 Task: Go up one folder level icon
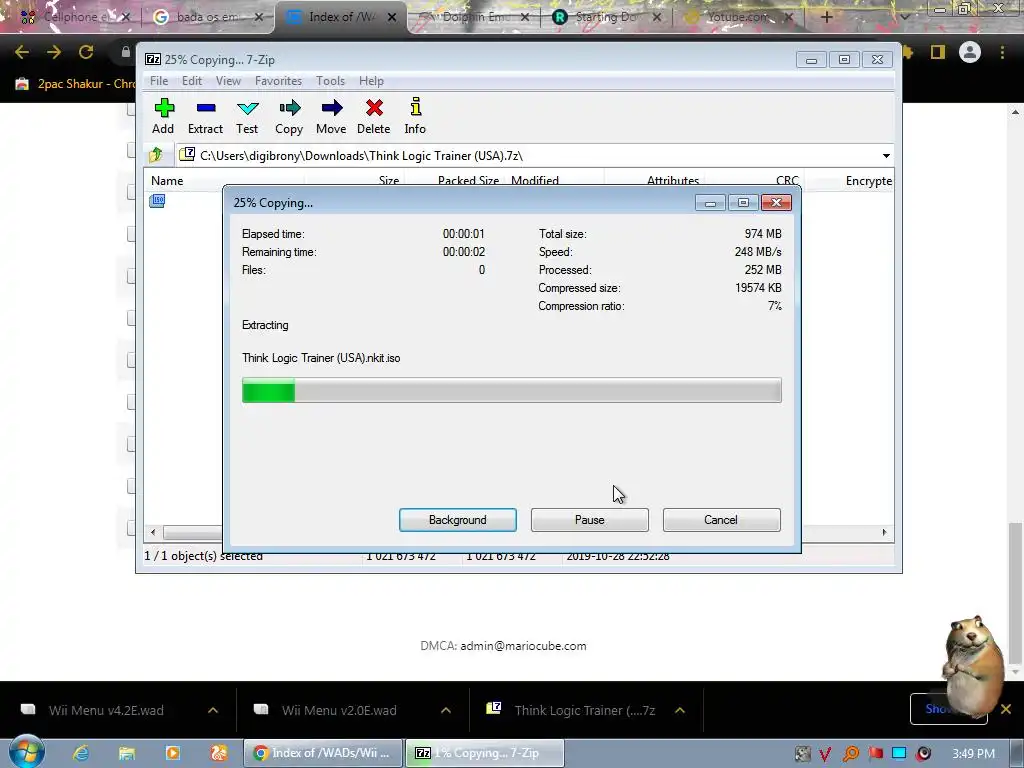(156, 155)
